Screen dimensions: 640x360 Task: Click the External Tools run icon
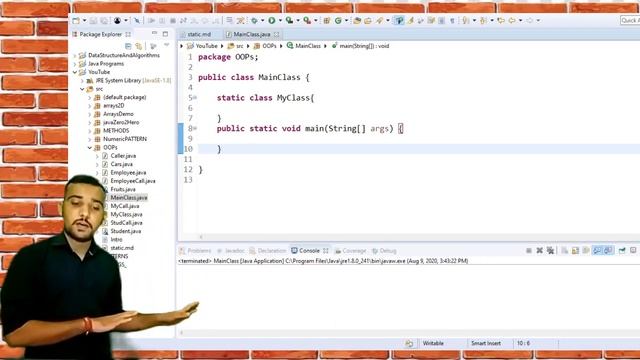coord(307,20)
